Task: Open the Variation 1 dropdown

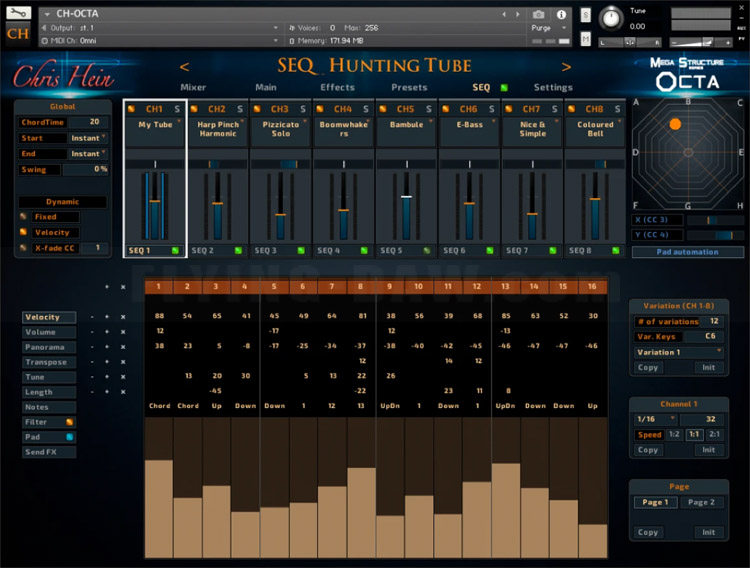Action: [x=678, y=352]
